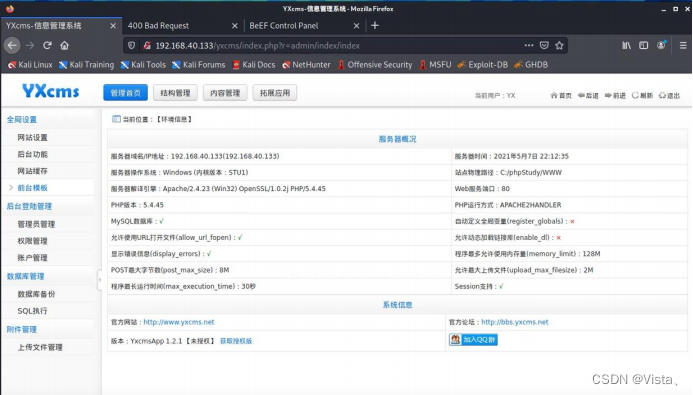
Task: Select the 结构管理 navigation button
Action: point(175,93)
